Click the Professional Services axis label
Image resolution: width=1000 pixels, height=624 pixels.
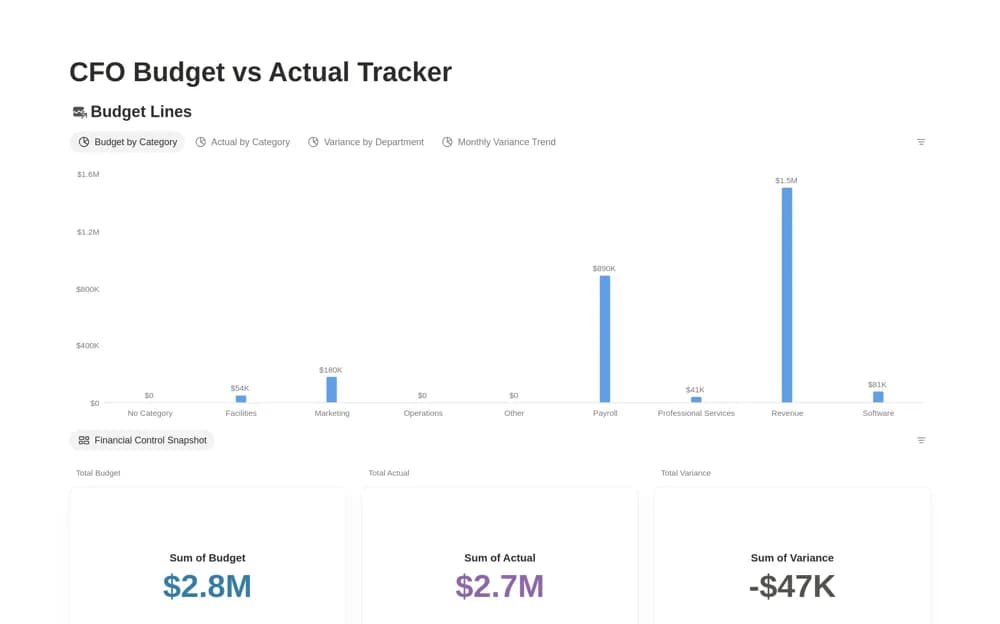tap(696, 413)
